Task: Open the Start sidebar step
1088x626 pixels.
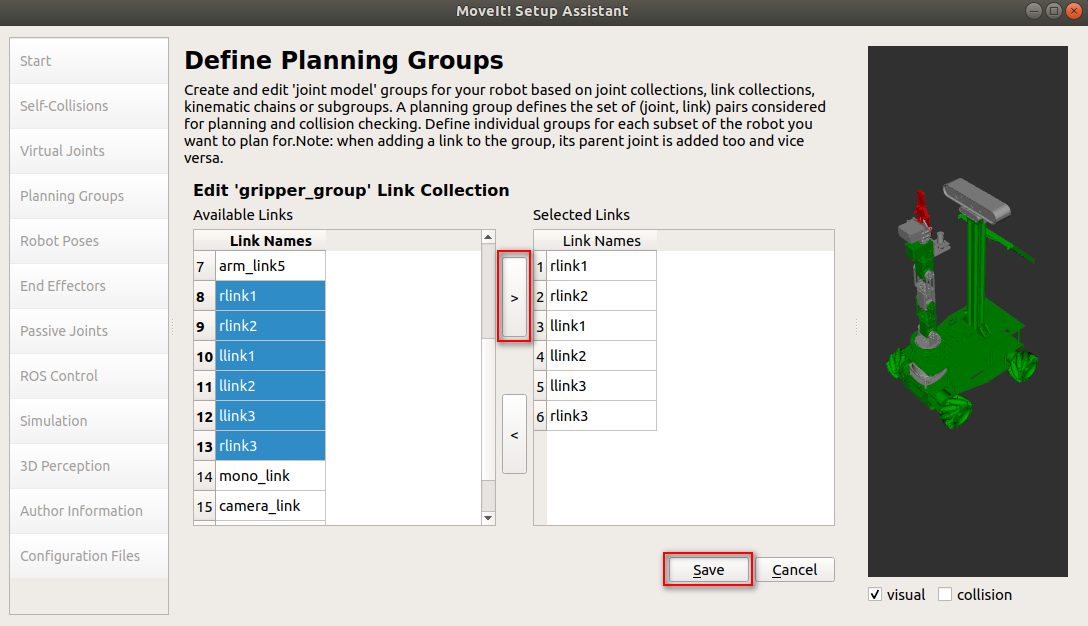Action: click(89, 61)
